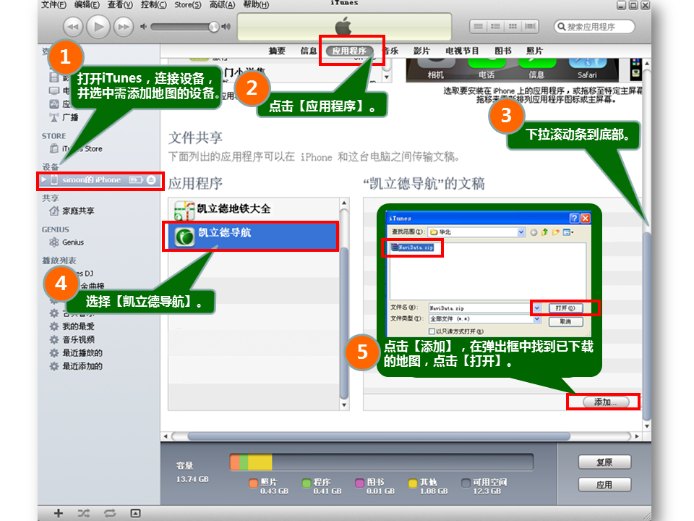This screenshot has height=521, width=694.
Task: Toggle repeat icon in bottom bar
Action: click(x=110, y=513)
